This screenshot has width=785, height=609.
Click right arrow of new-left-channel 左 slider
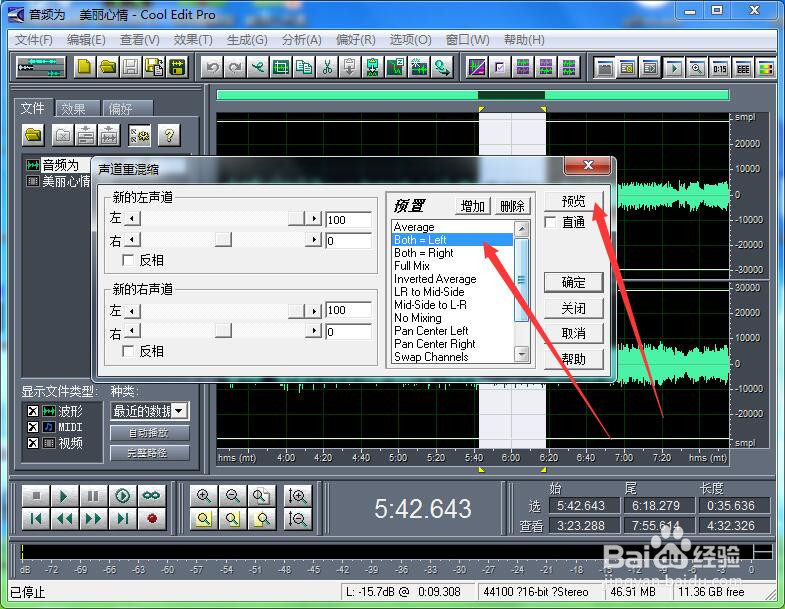click(314, 218)
